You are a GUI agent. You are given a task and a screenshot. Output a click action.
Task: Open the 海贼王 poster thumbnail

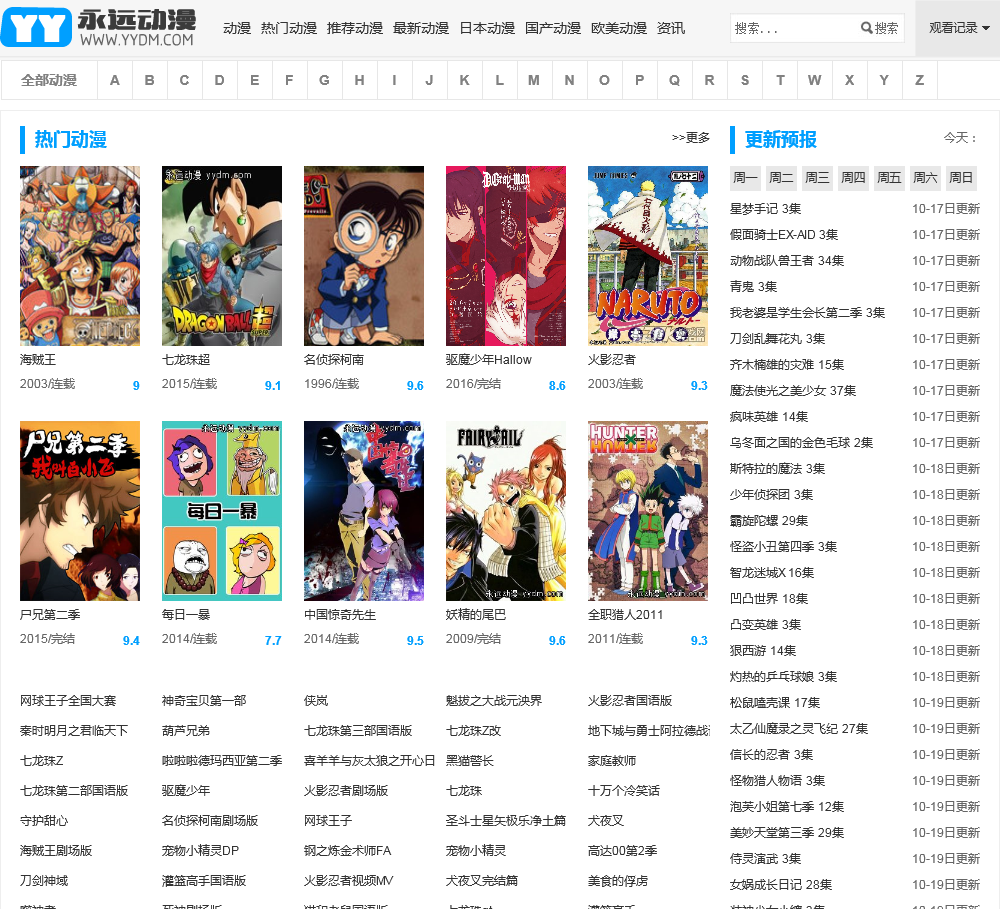point(80,256)
